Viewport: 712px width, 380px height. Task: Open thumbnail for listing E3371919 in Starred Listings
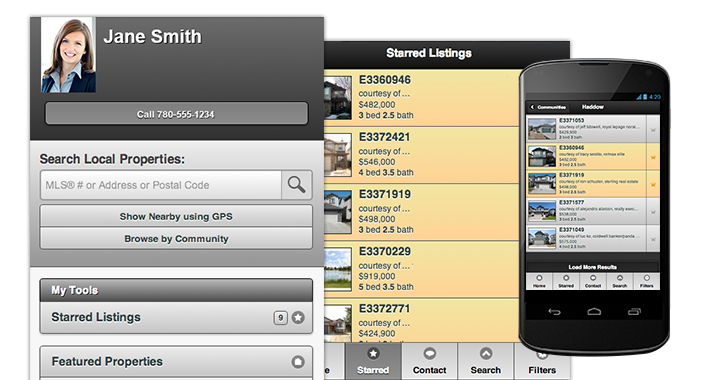(x=337, y=212)
